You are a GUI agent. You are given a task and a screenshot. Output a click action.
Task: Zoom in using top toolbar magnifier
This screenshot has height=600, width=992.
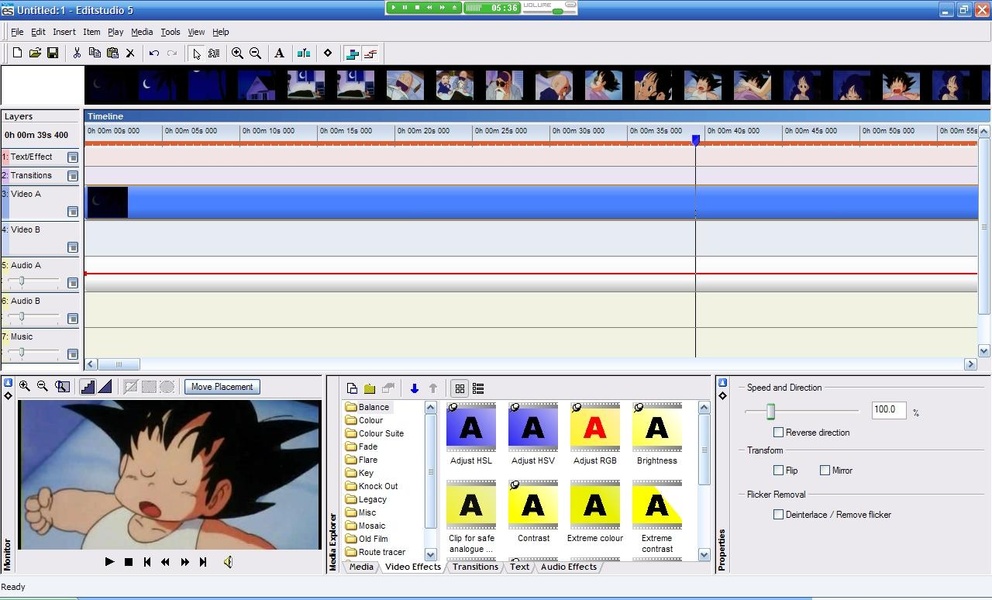tap(237, 53)
